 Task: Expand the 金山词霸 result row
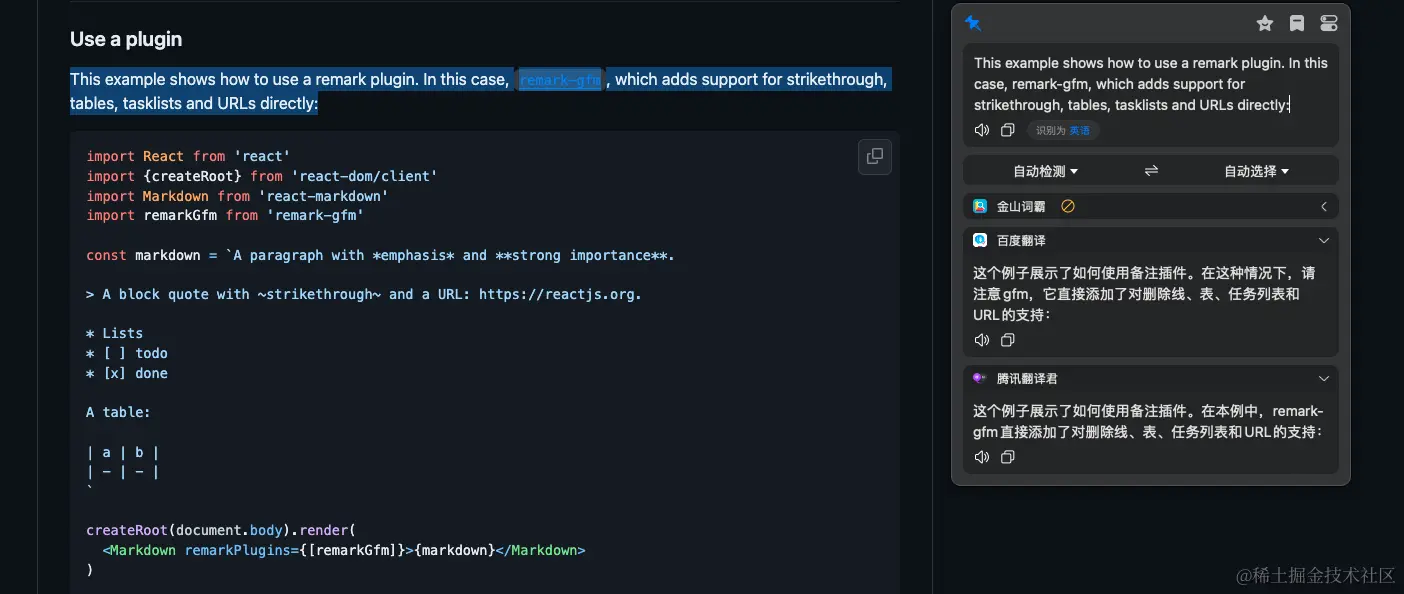(x=1323, y=206)
